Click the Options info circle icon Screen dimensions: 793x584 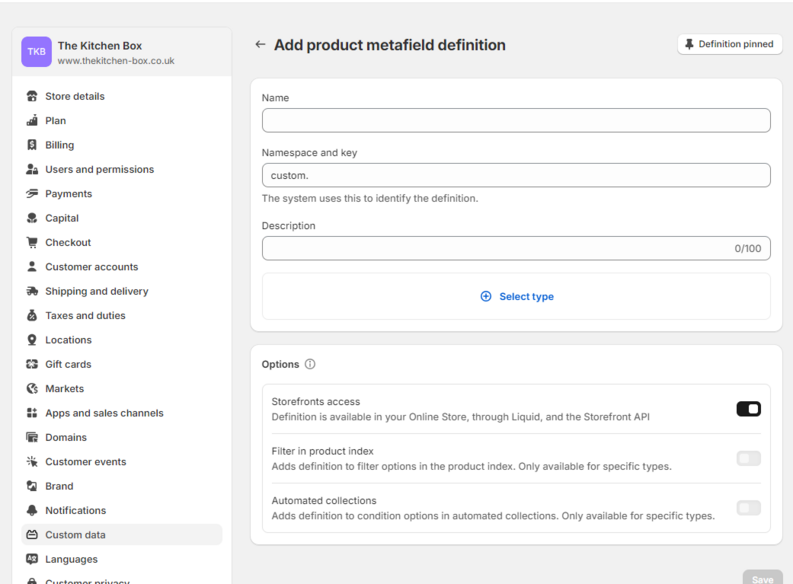(310, 364)
